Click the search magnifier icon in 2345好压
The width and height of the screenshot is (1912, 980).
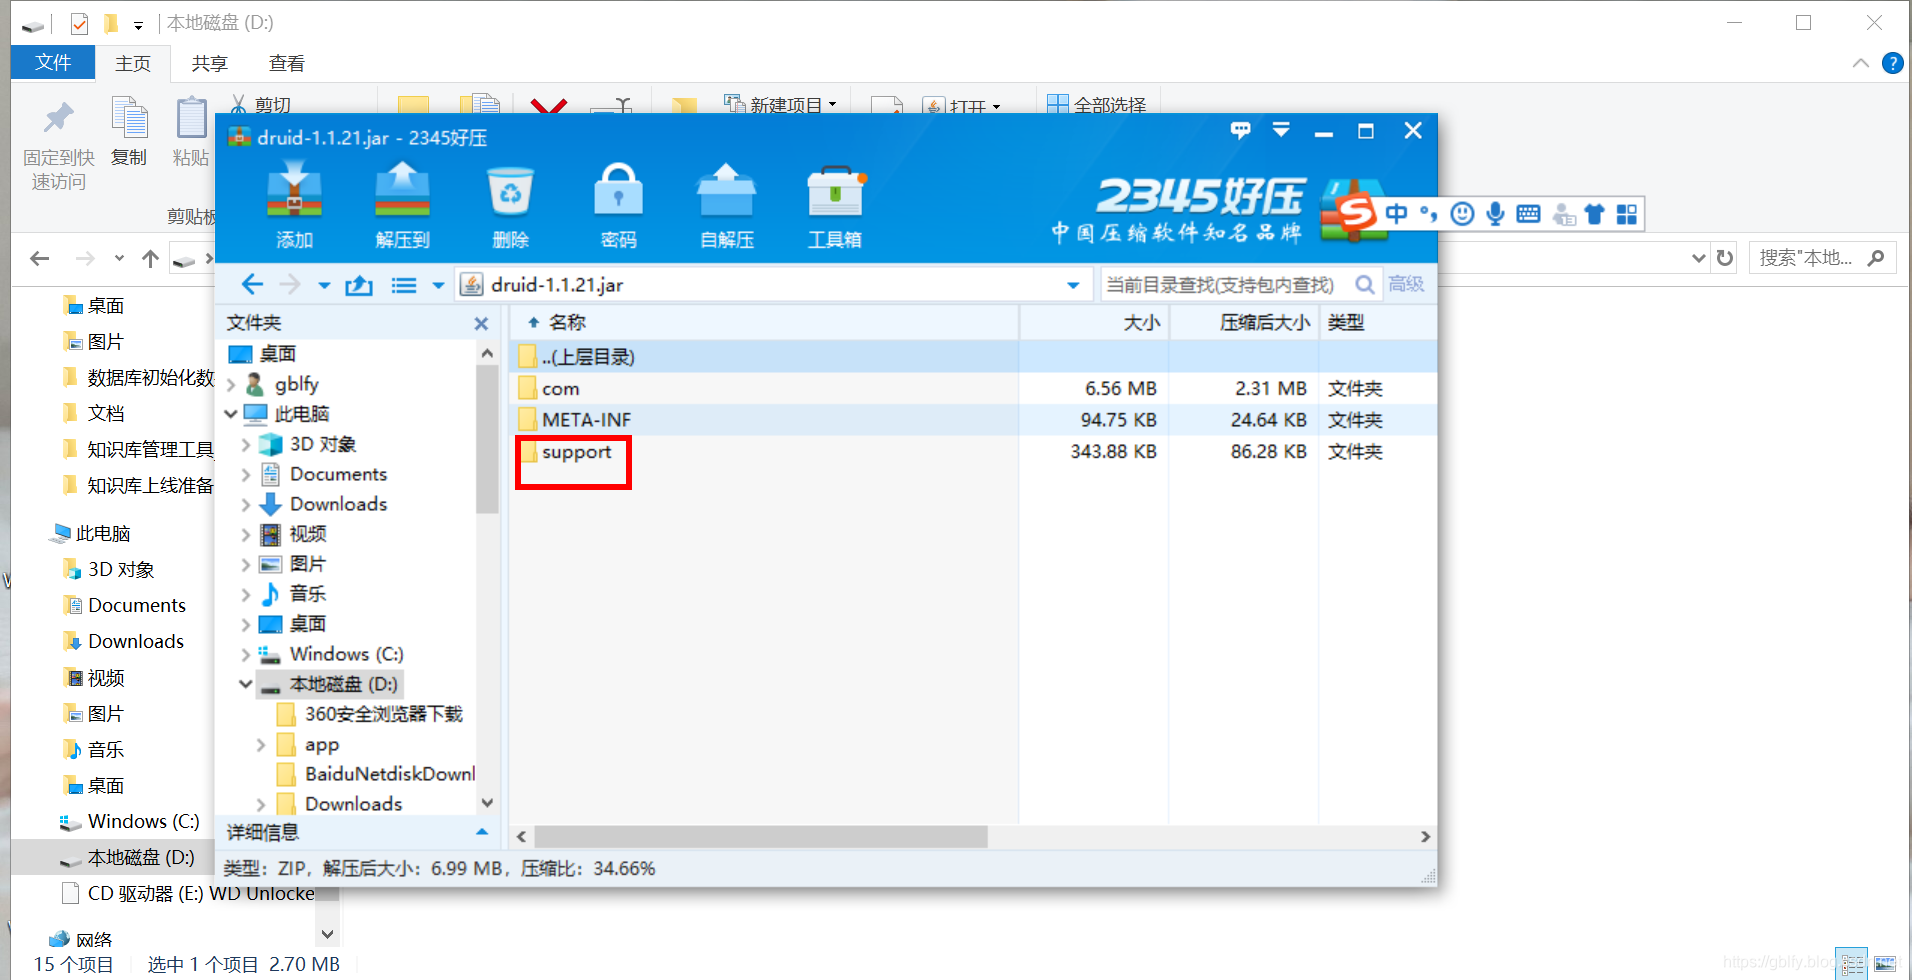coord(1365,285)
